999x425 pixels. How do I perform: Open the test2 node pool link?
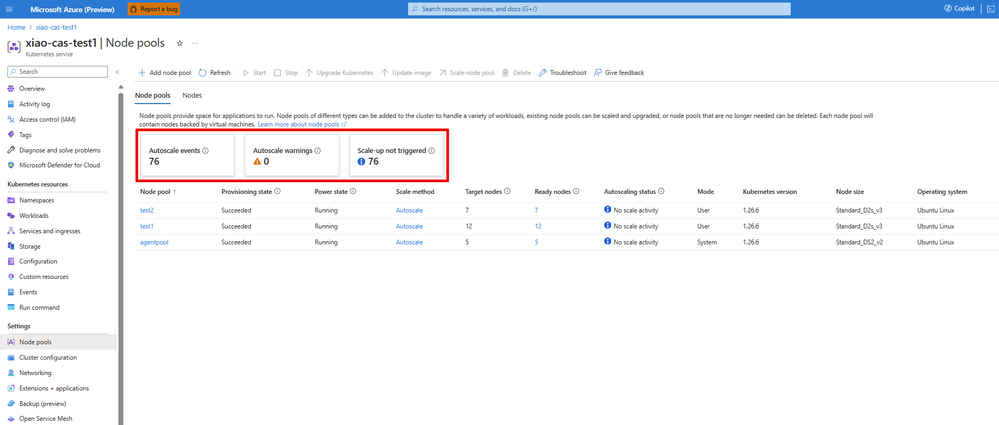(147, 210)
